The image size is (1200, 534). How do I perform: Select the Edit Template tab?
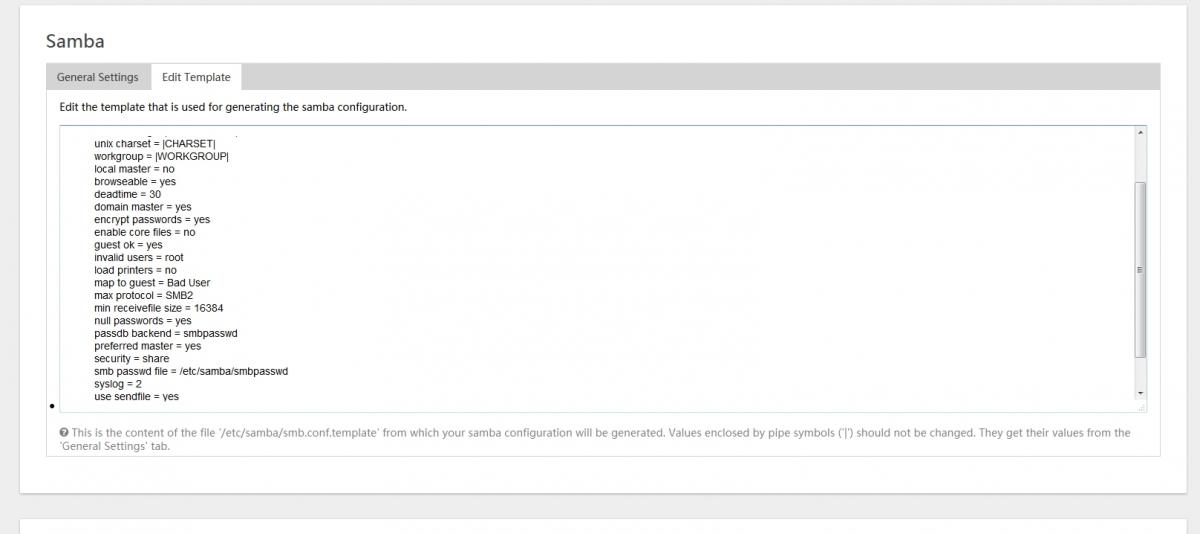tap(196, 77)
